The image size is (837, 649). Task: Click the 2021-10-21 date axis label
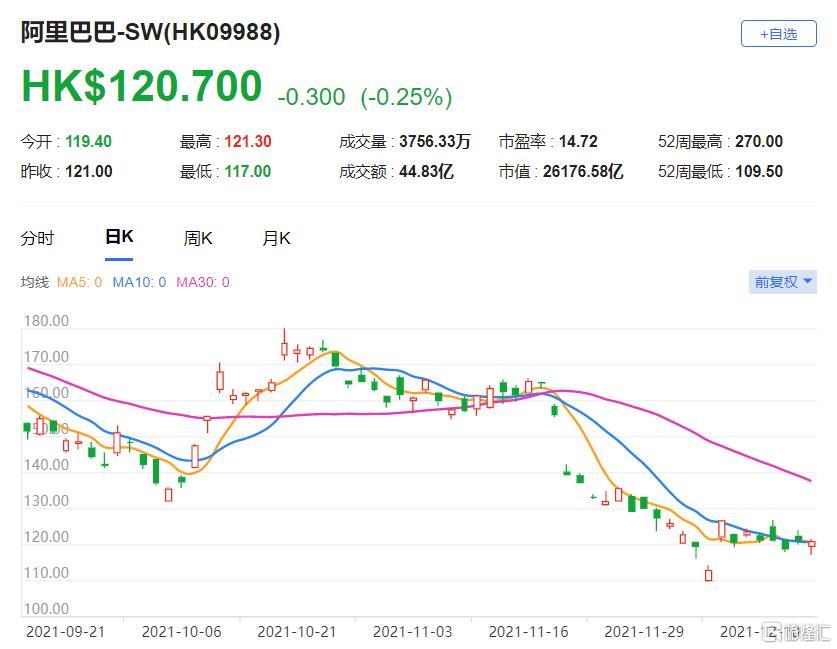pos(297,632)
